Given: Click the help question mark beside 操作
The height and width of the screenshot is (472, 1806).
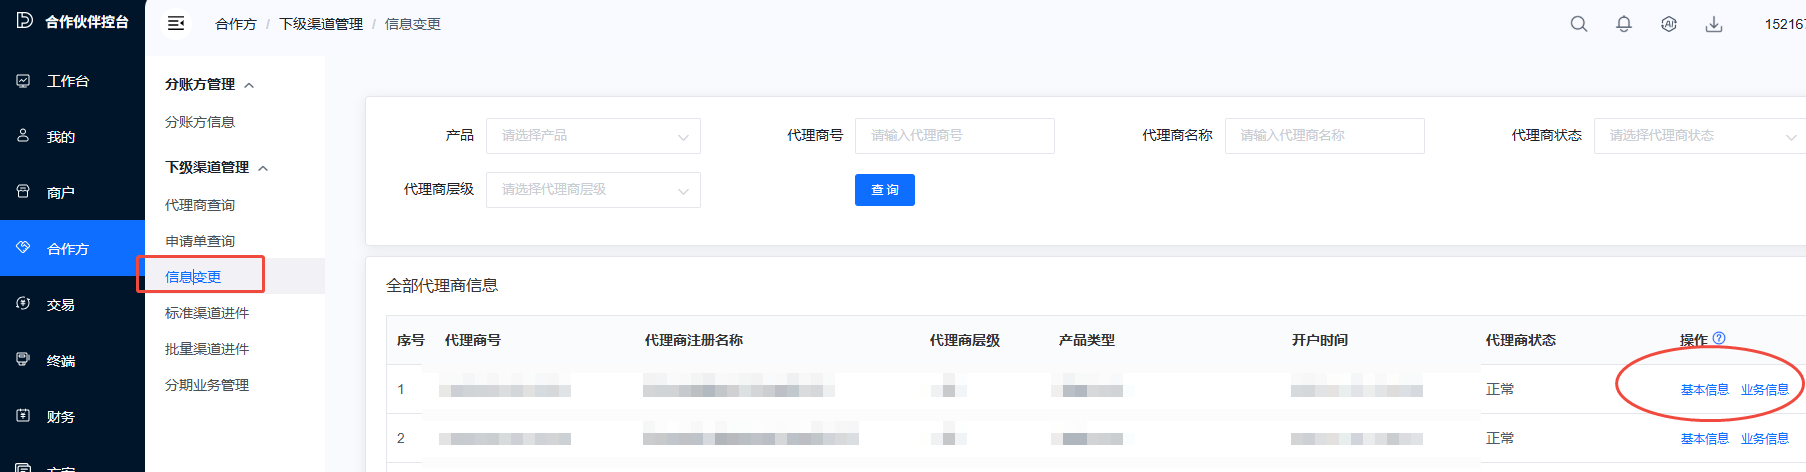Looking at the screenshot, I should pyautogui.click(x=1719, y=338).
